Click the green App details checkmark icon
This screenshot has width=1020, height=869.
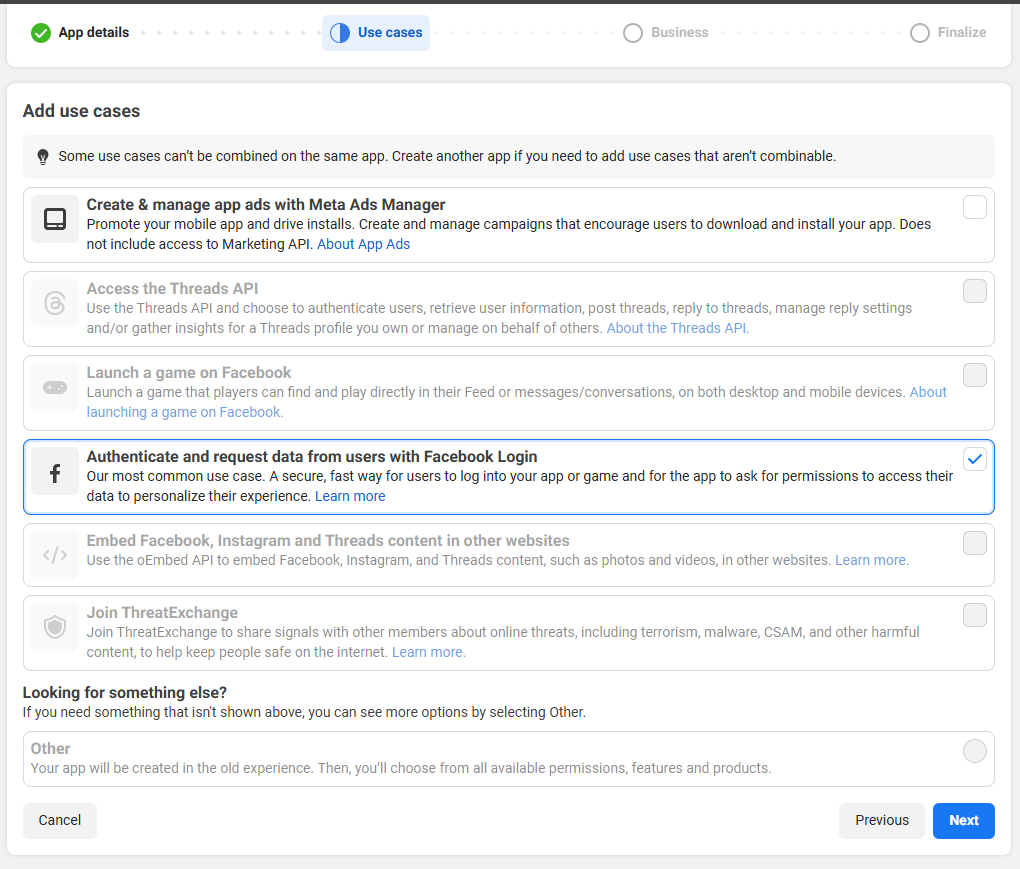(40, 33)
